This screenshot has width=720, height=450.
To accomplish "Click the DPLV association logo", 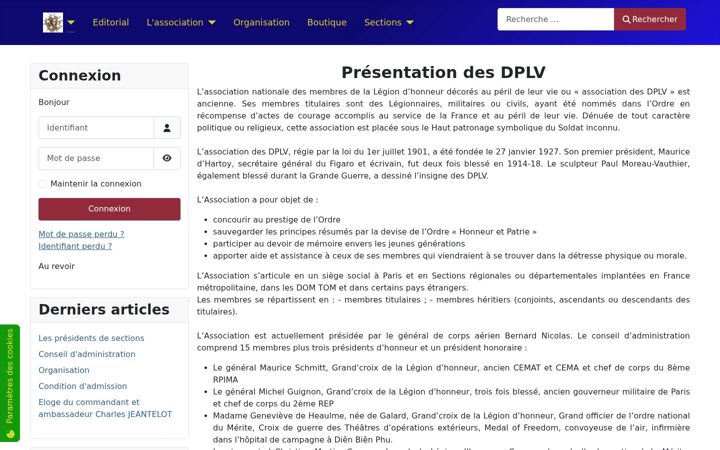I will coord(53,22).
